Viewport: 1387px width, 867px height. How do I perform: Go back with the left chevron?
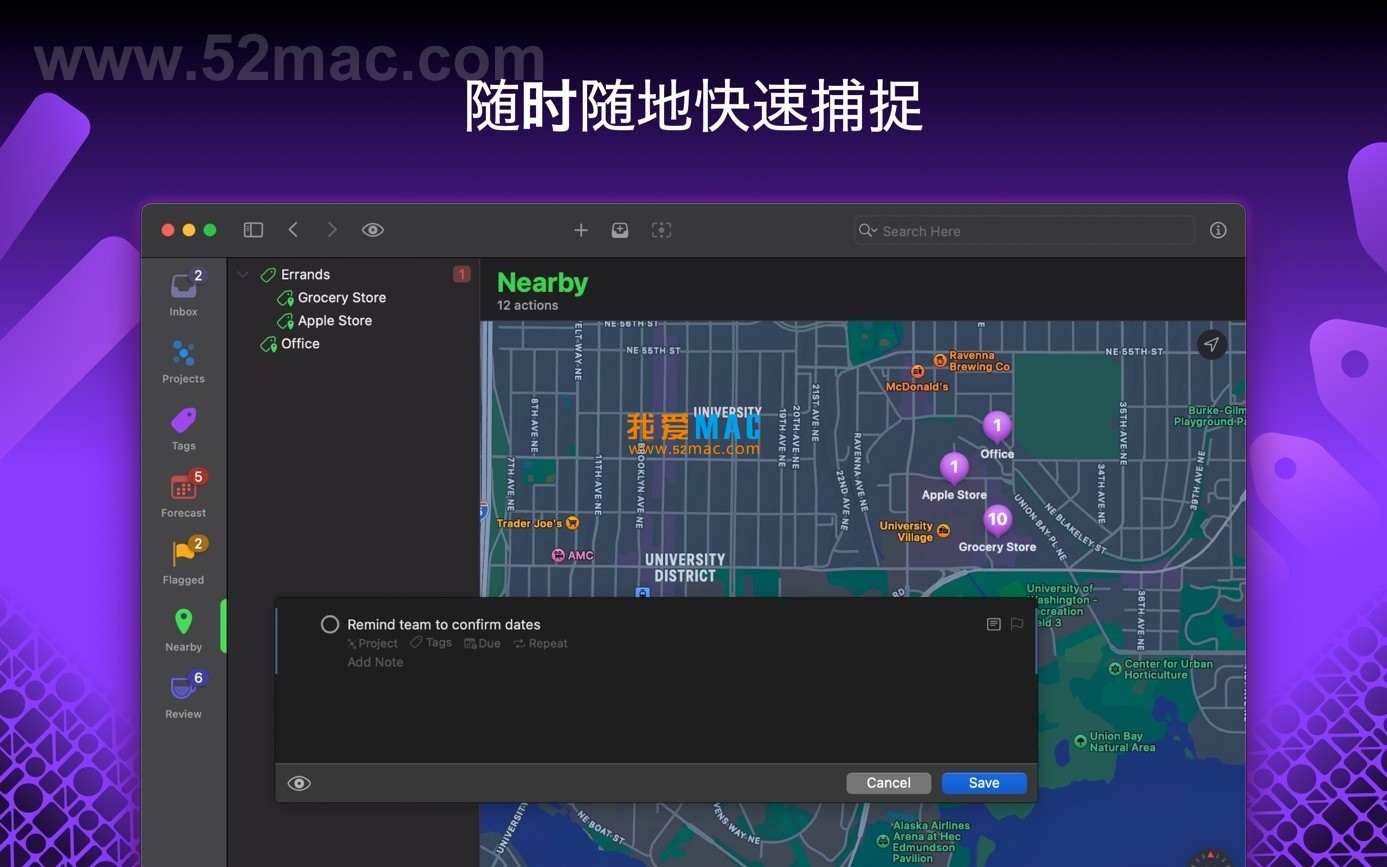click(x=293, y=230)
